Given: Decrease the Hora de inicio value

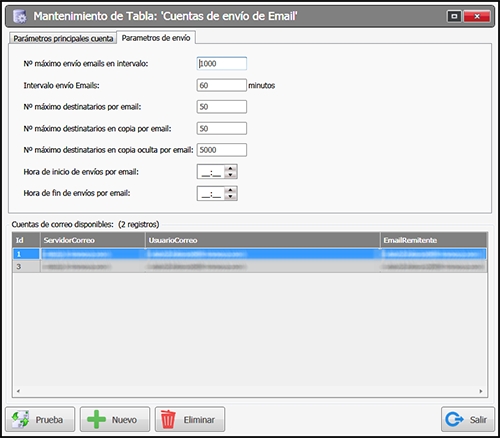Looking at the screenshot, I should point(230,175).
